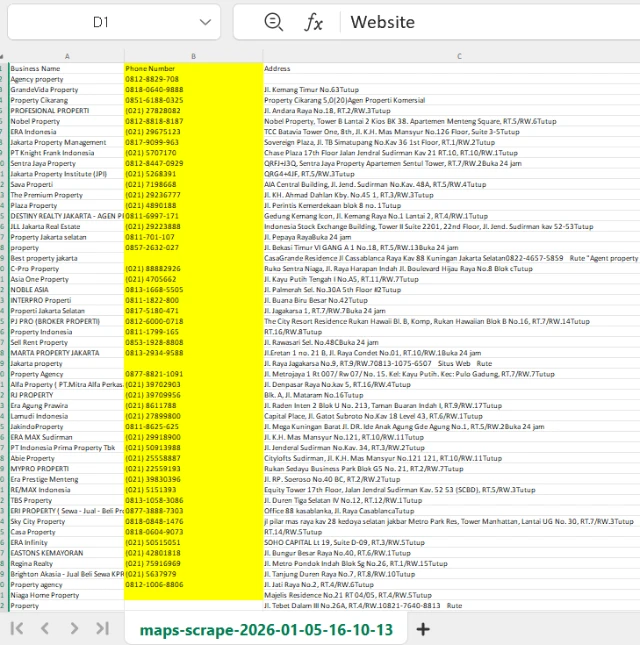Go to next sheet arrow
This screenshot has height=645, width=640.
point(74,628)
